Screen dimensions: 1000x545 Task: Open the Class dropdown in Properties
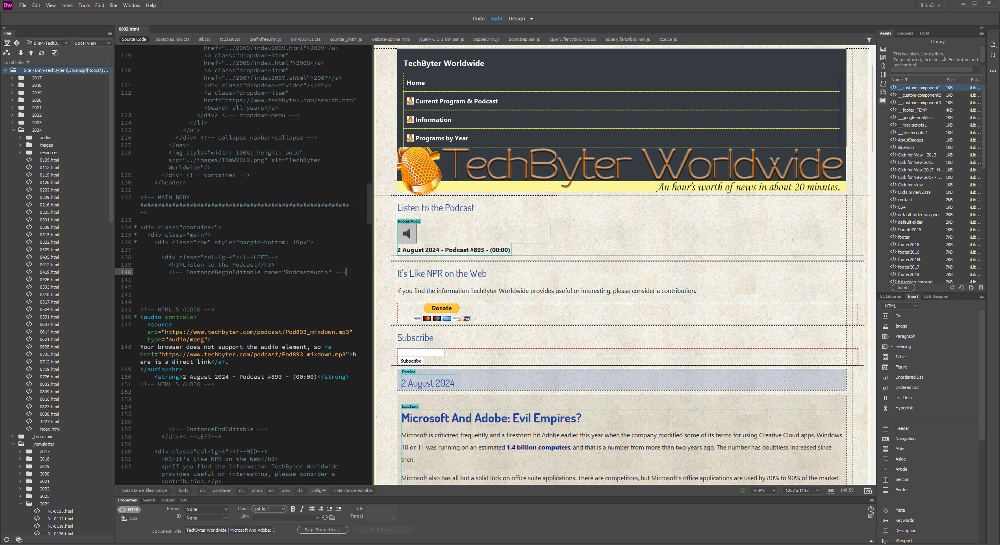(x=269, y=509)
